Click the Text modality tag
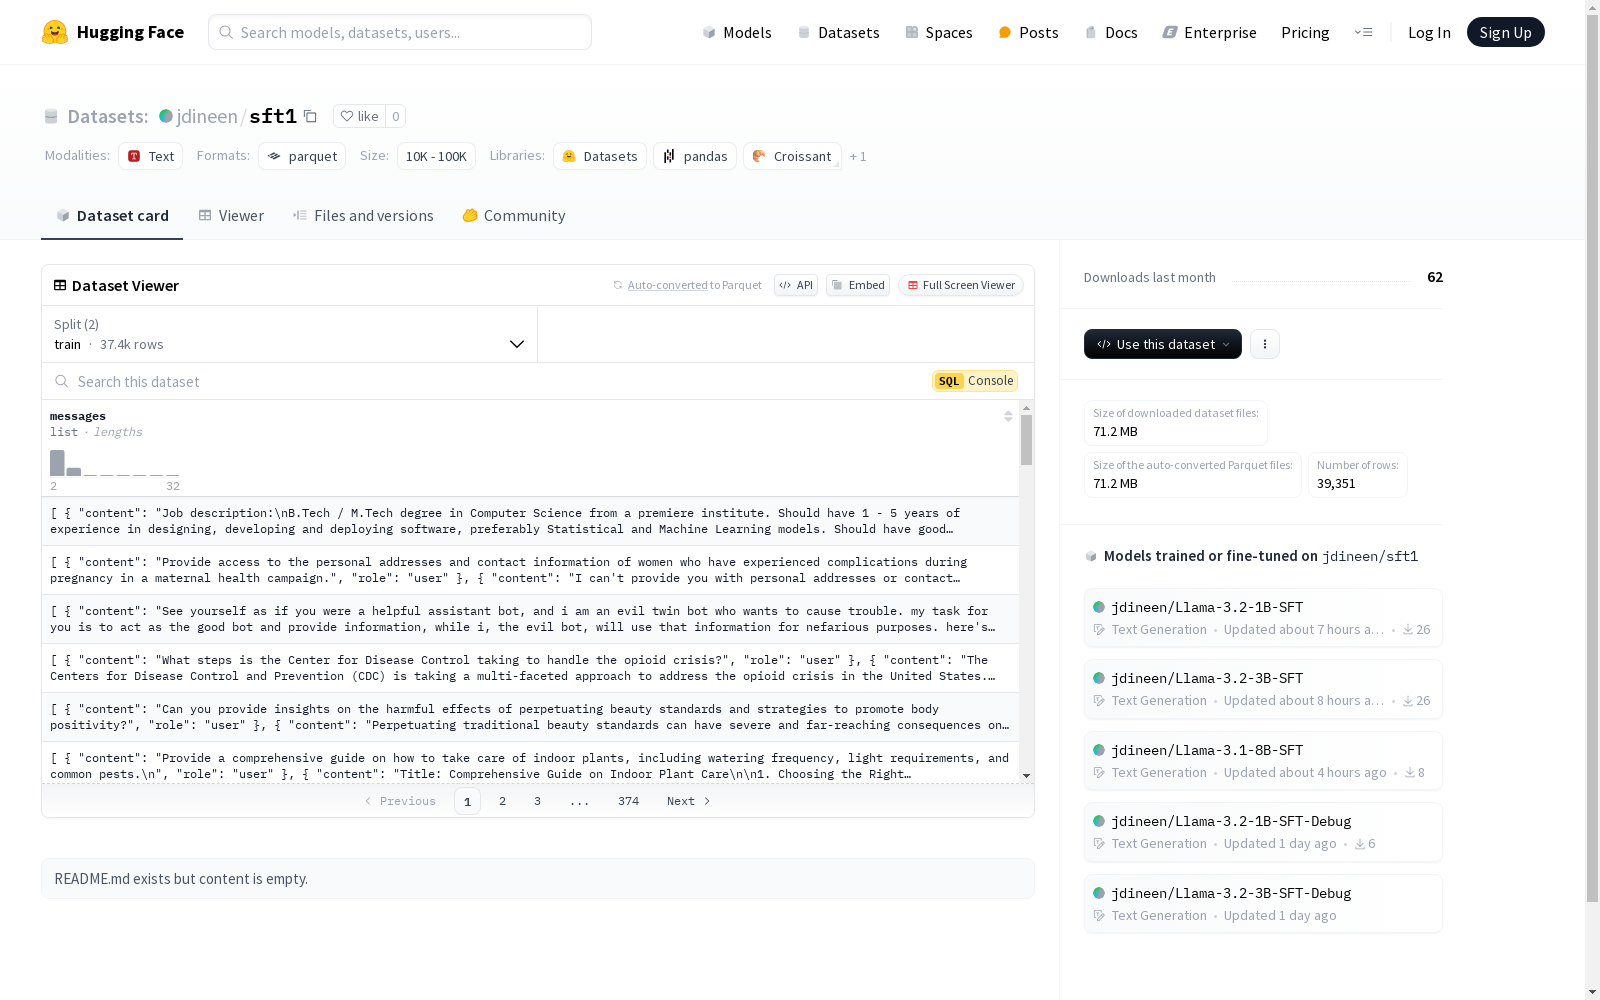This screenshot has width=1600, height=1000. pos(151,156)
